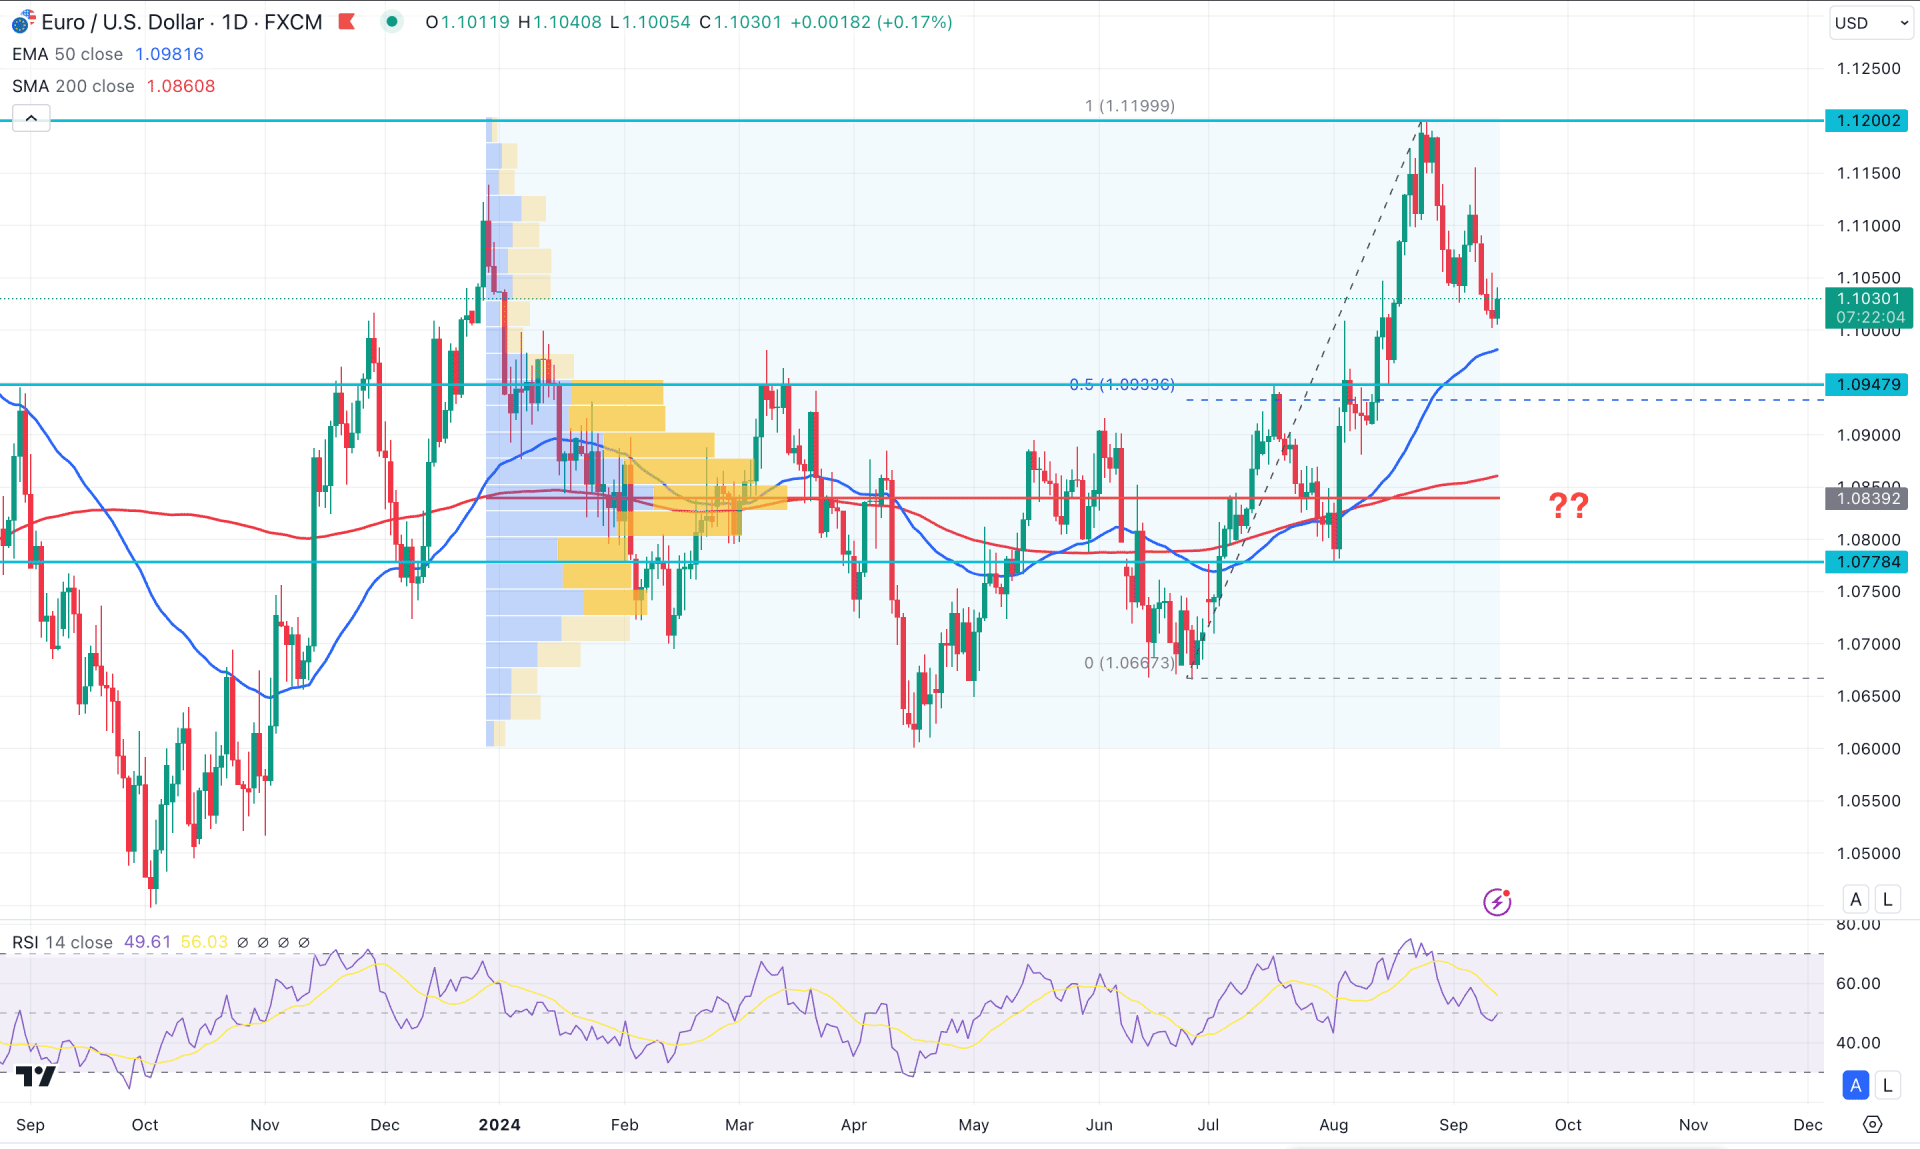Click the 1.09479 price line label
The width and height of the screenshot is (1920, 1149).
(1866, 384)
